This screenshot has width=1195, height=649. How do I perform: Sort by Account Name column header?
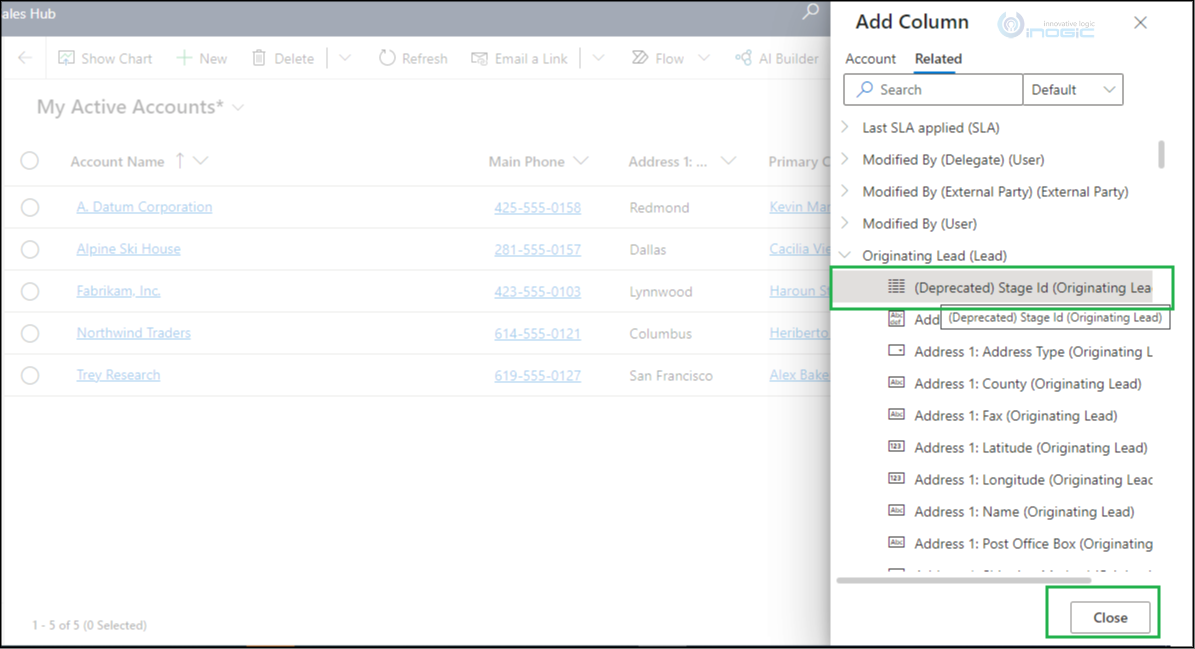(x=117, y=161)
